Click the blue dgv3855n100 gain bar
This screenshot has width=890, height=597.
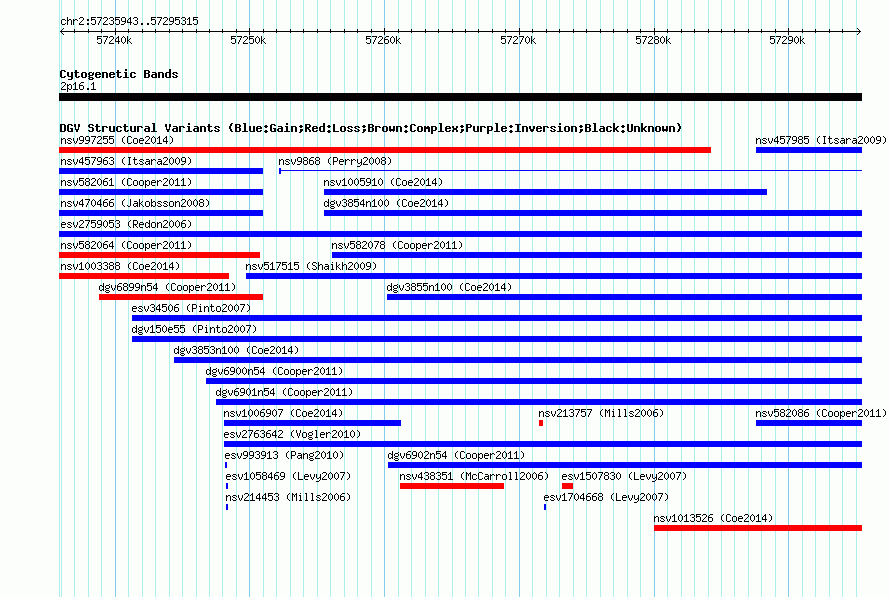pos(624,297)
